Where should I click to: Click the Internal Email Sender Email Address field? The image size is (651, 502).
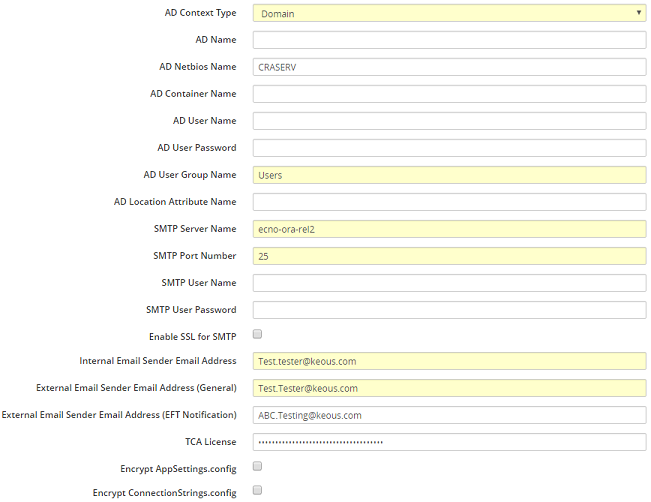point(449,361)
